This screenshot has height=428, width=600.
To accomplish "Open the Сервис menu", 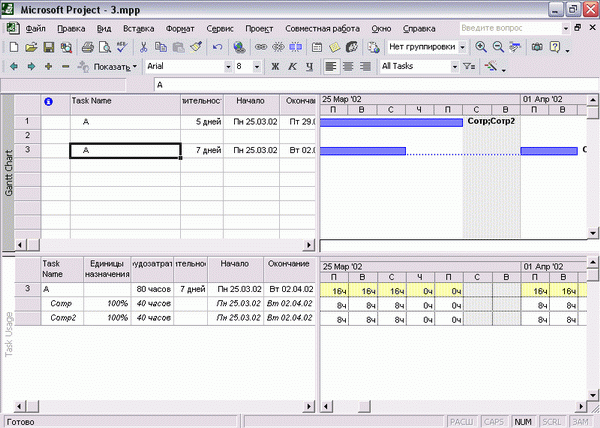I will pyautogui.click(x=220, y=29).
